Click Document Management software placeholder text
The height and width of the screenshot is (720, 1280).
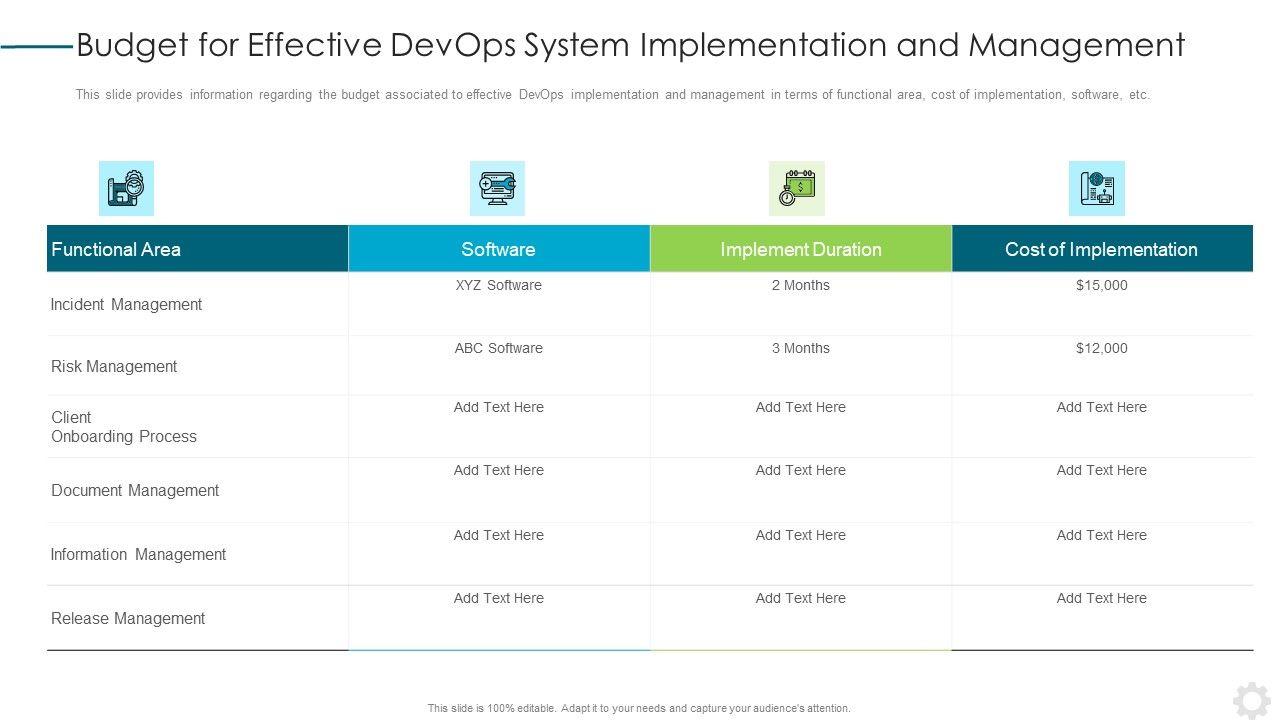point(498,471)
